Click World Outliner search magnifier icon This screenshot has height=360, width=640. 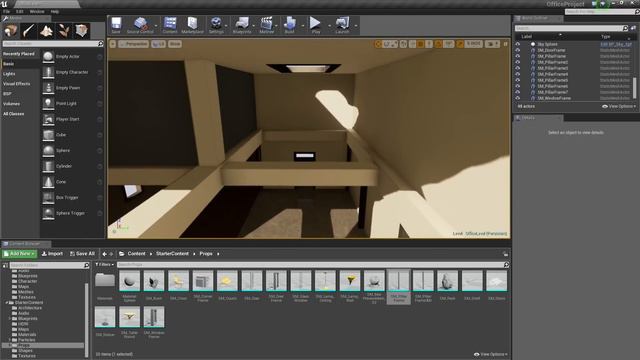point(625,28)
